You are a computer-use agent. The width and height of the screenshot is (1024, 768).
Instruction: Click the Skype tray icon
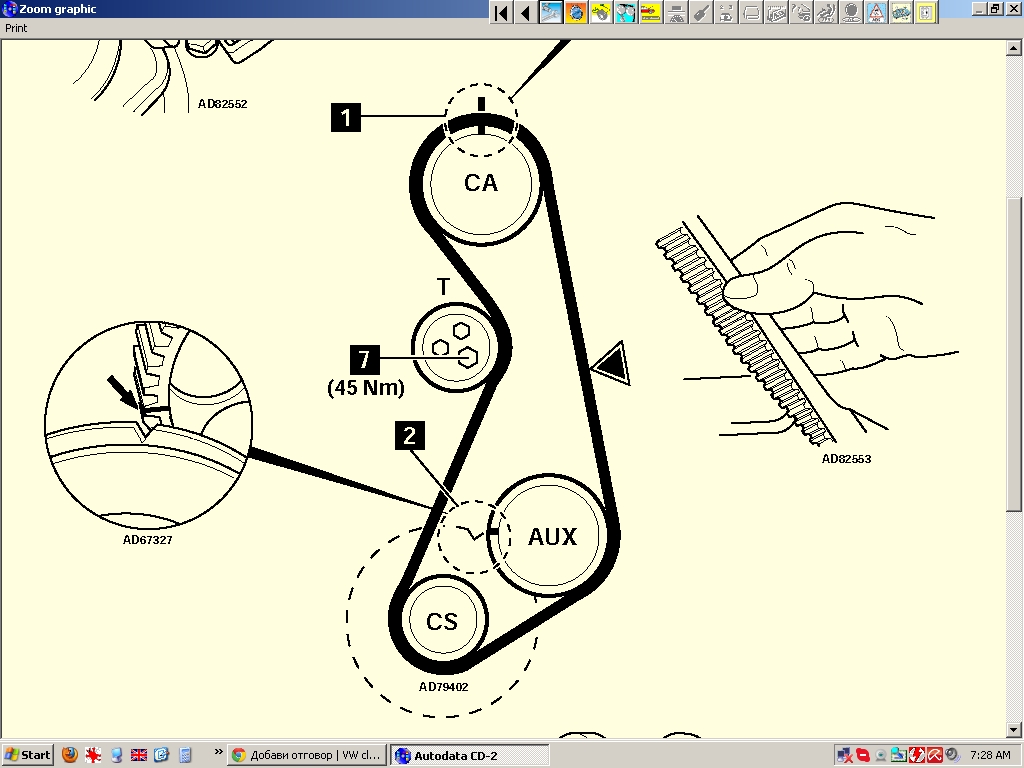(863, 755)
